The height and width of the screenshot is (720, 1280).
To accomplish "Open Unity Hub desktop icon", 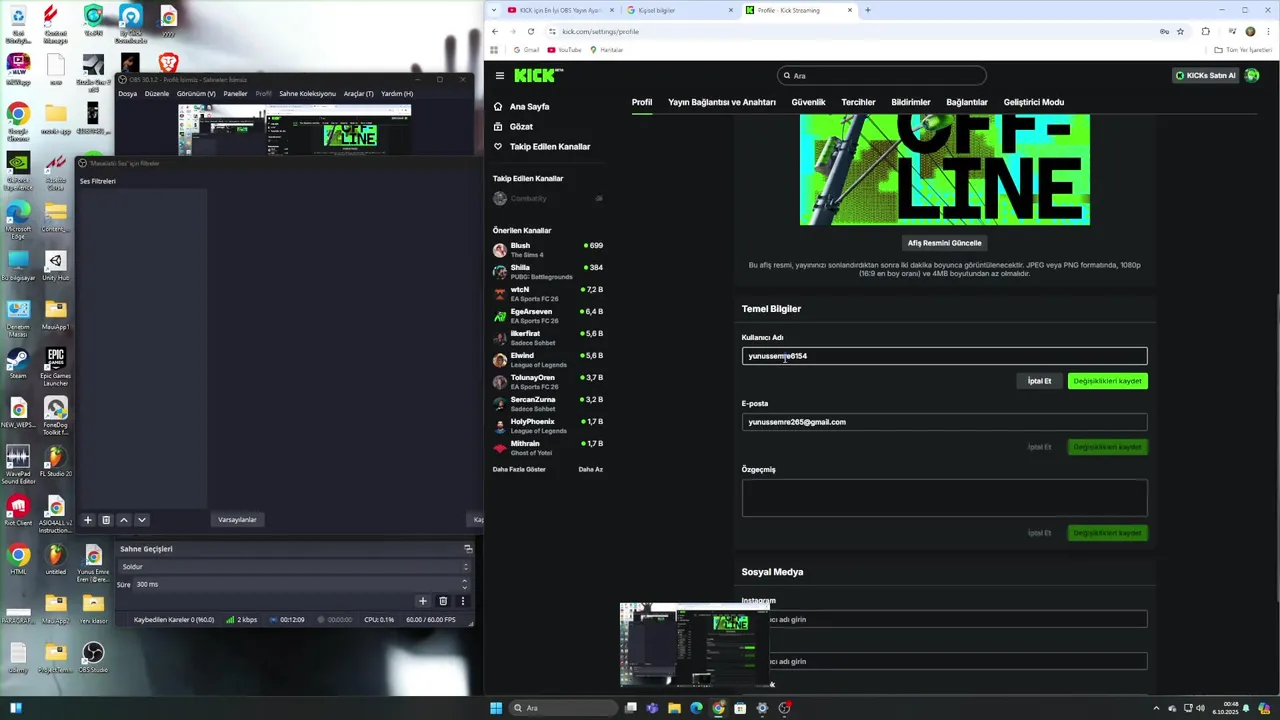I will 56,266.
